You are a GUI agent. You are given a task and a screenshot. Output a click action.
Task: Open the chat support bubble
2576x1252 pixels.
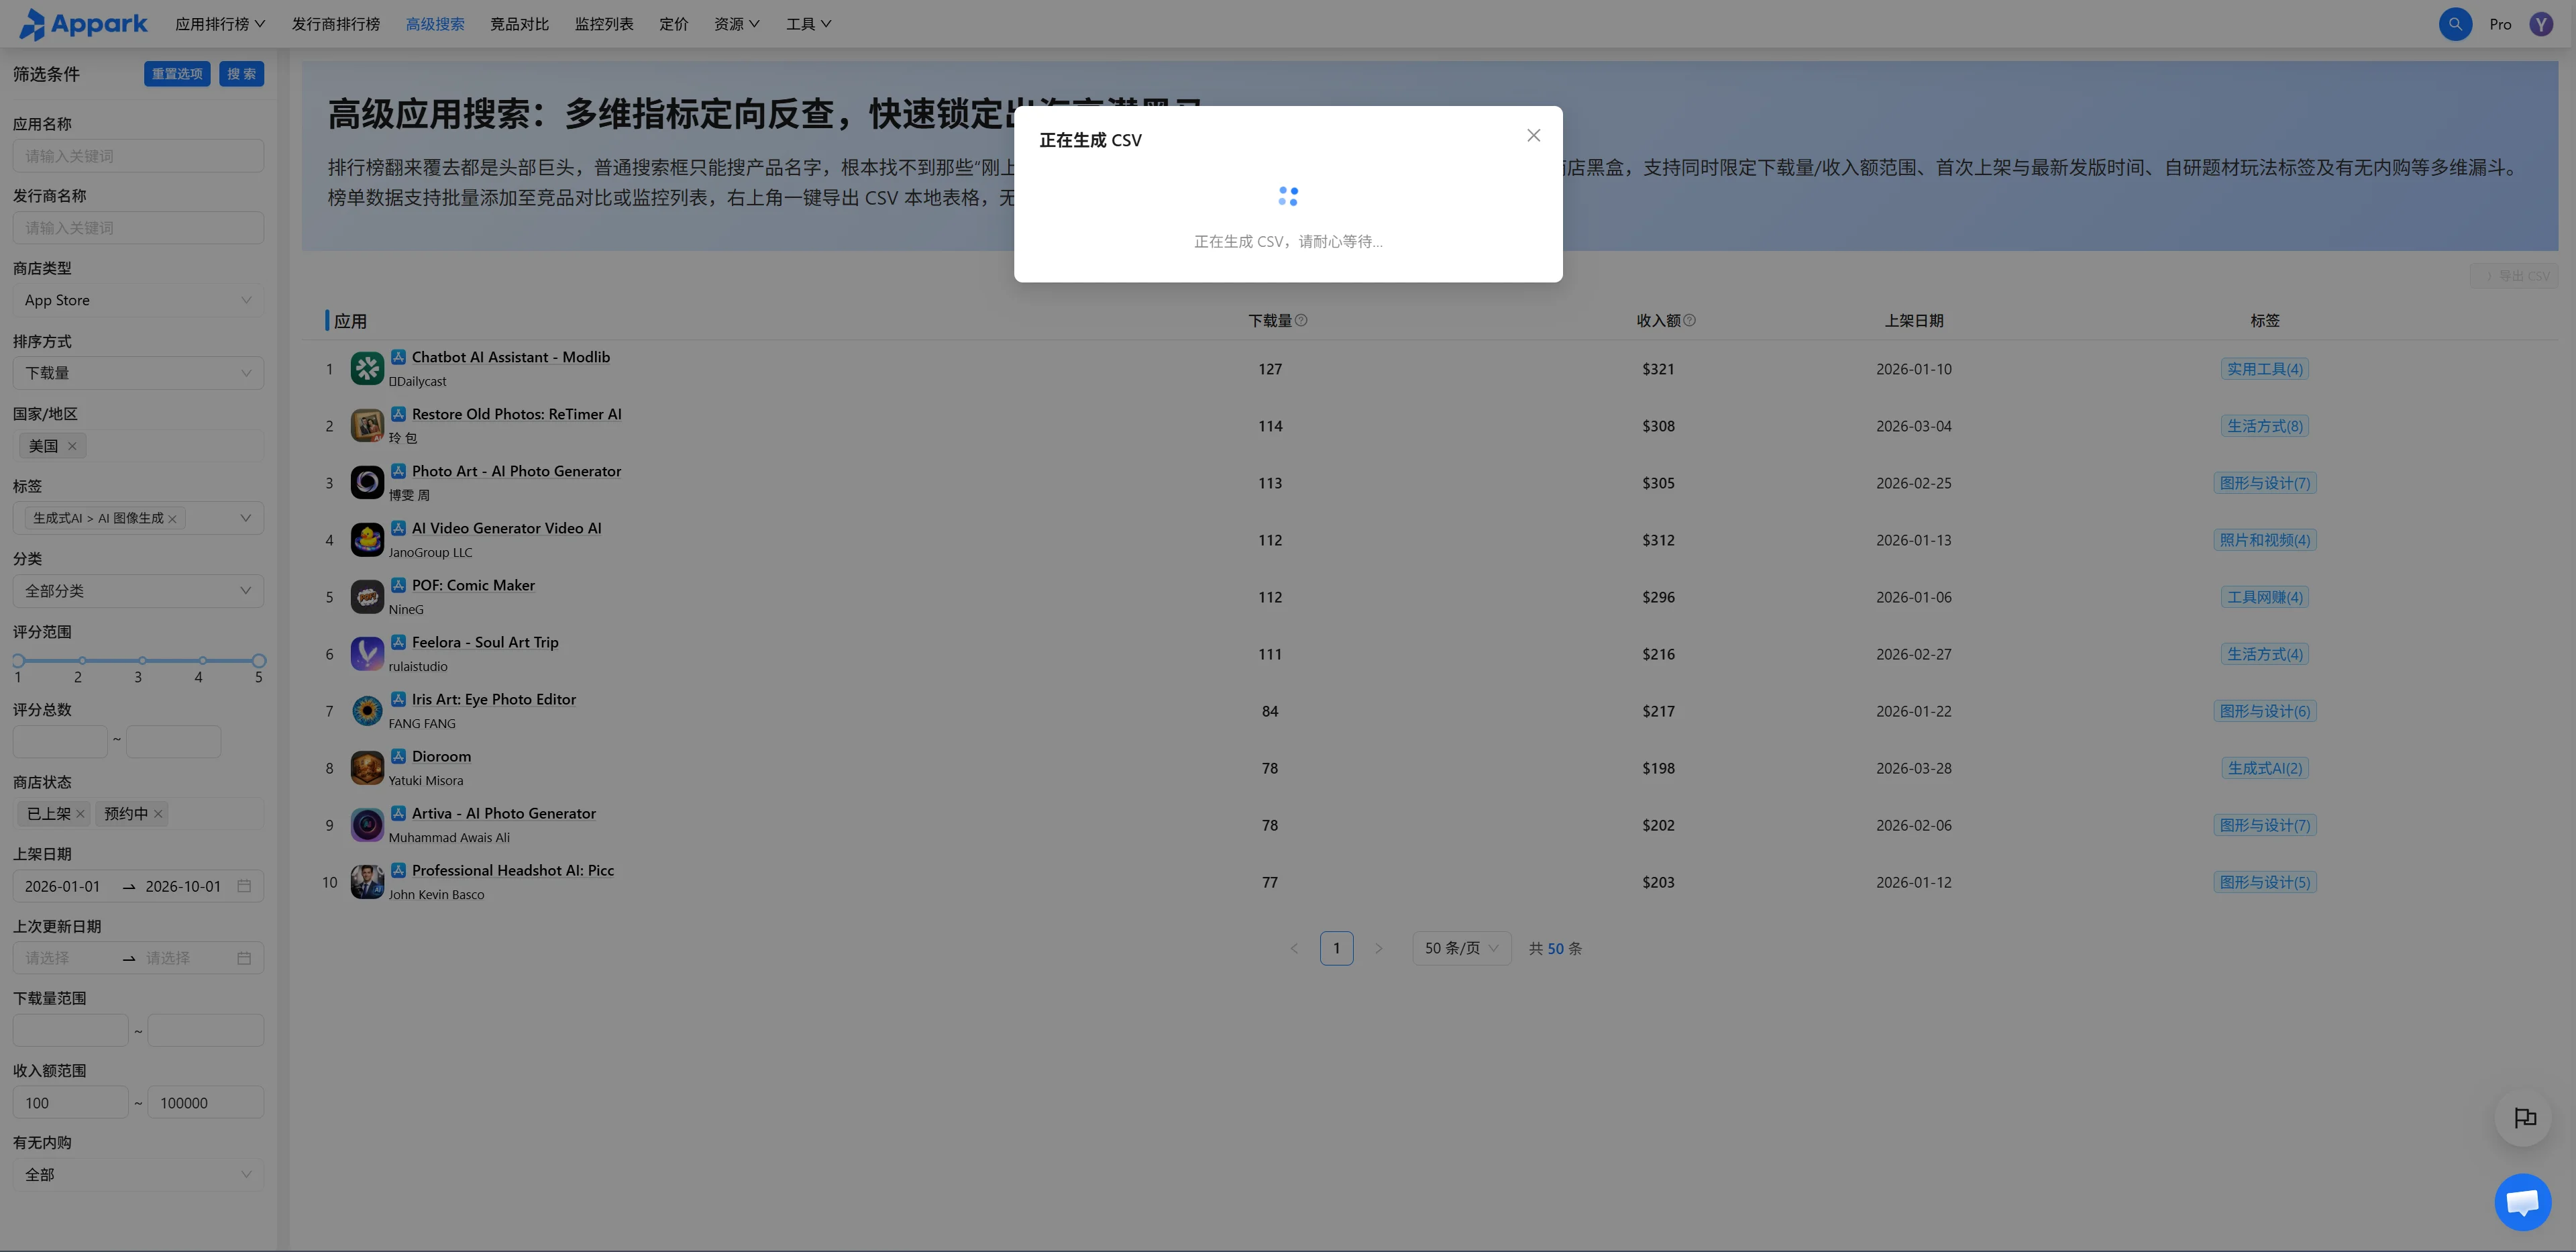click(x=2522, y=1201)
